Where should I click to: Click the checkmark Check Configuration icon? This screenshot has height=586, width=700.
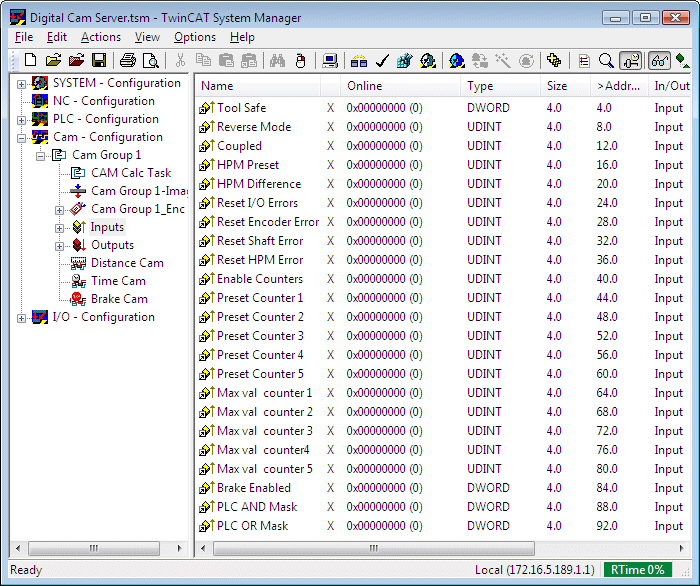pyautogui.click(x=382, y=61)
